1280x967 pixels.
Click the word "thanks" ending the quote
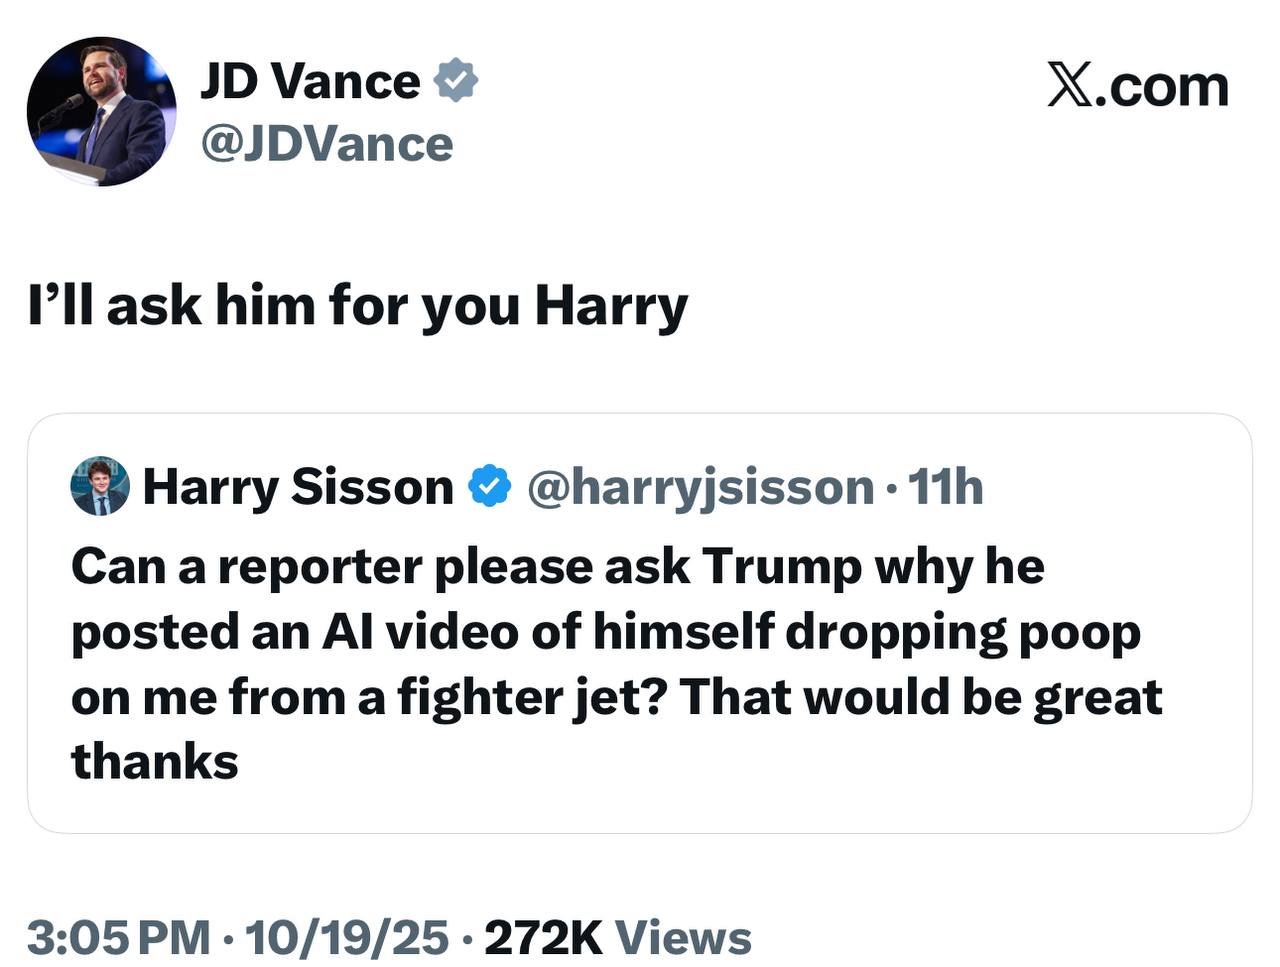click(x=155, y=762)
